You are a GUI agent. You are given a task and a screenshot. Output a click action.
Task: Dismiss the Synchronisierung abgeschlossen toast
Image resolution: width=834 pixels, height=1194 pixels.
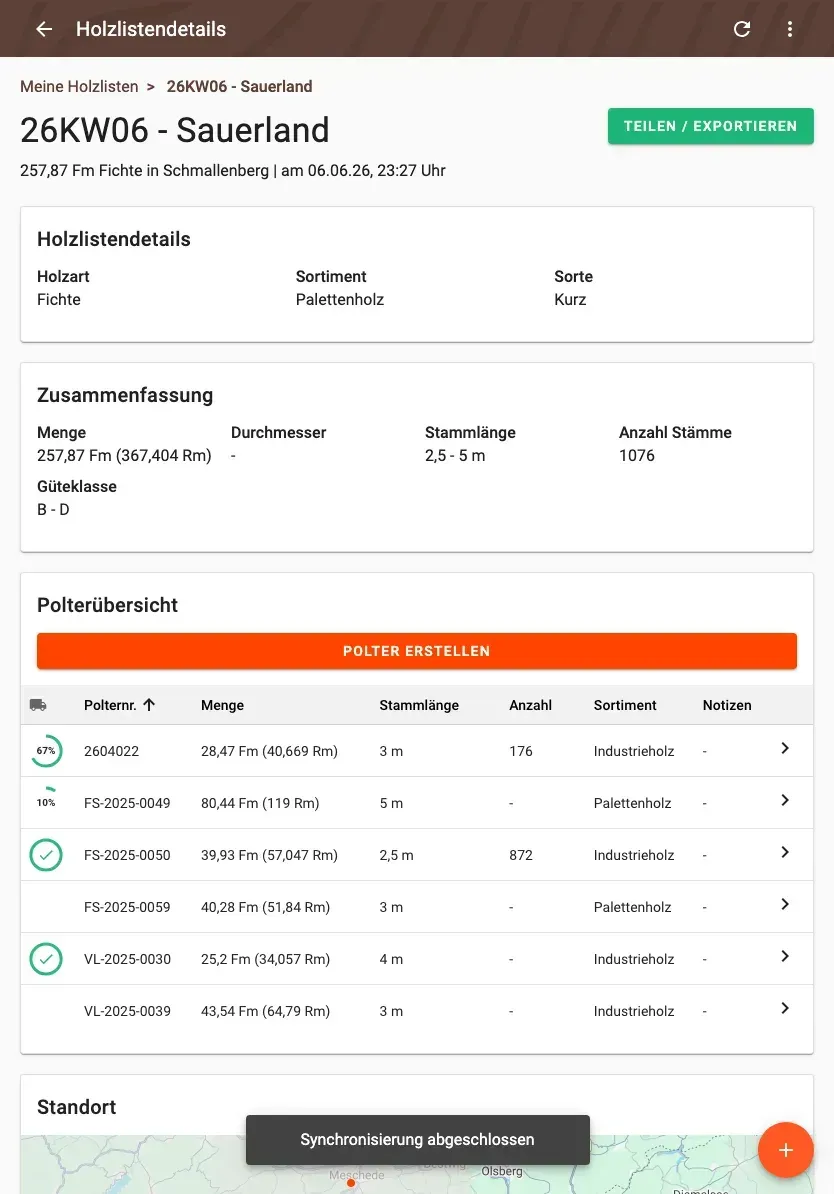[417, 1140]
